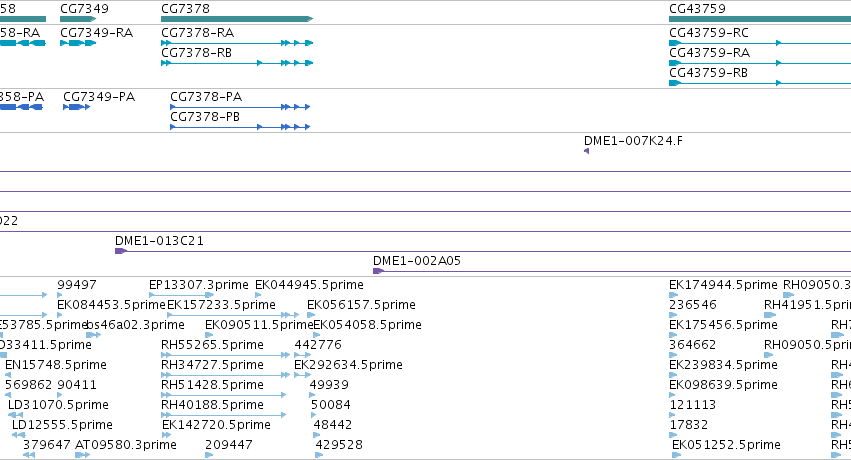Select the CG7378-RB transcript feature
This screenshot has height=460, width=851.
(237, 63)
